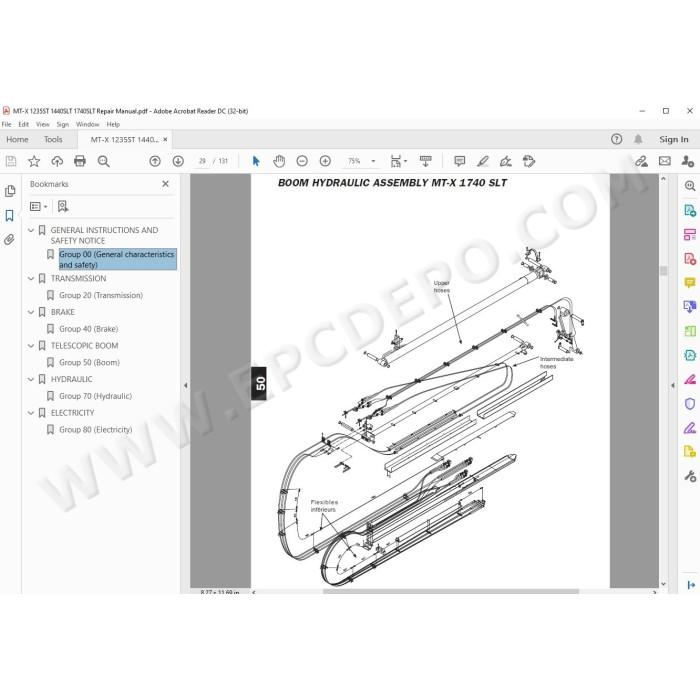Viewport: 700px width, 700px height.
Task: Open the Help menu
Action: 113,125
